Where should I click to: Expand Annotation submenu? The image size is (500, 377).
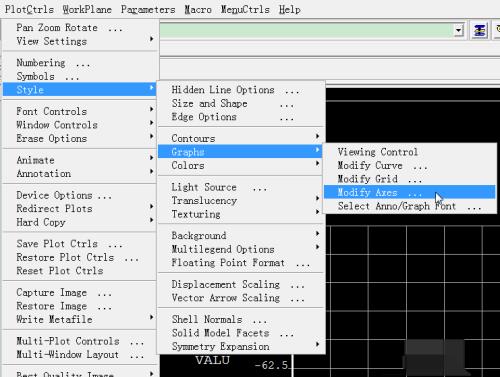(x=79, y=174)
